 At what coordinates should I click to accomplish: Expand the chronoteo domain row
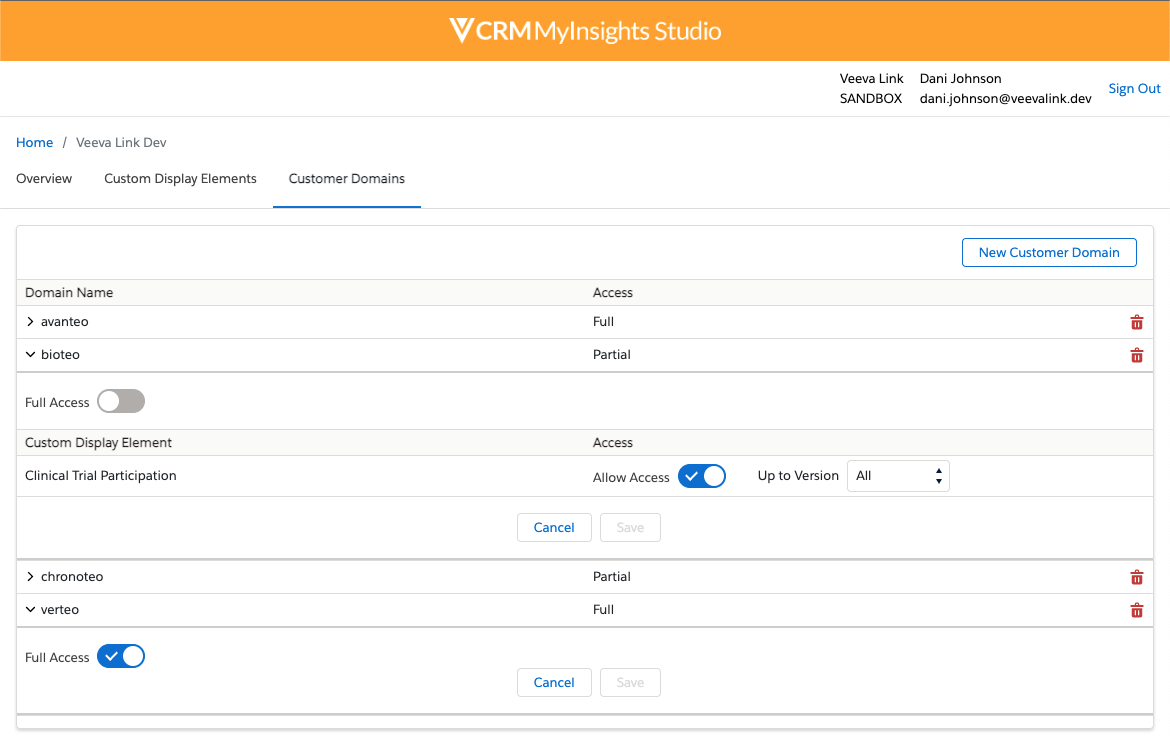(x=31, y=577)
